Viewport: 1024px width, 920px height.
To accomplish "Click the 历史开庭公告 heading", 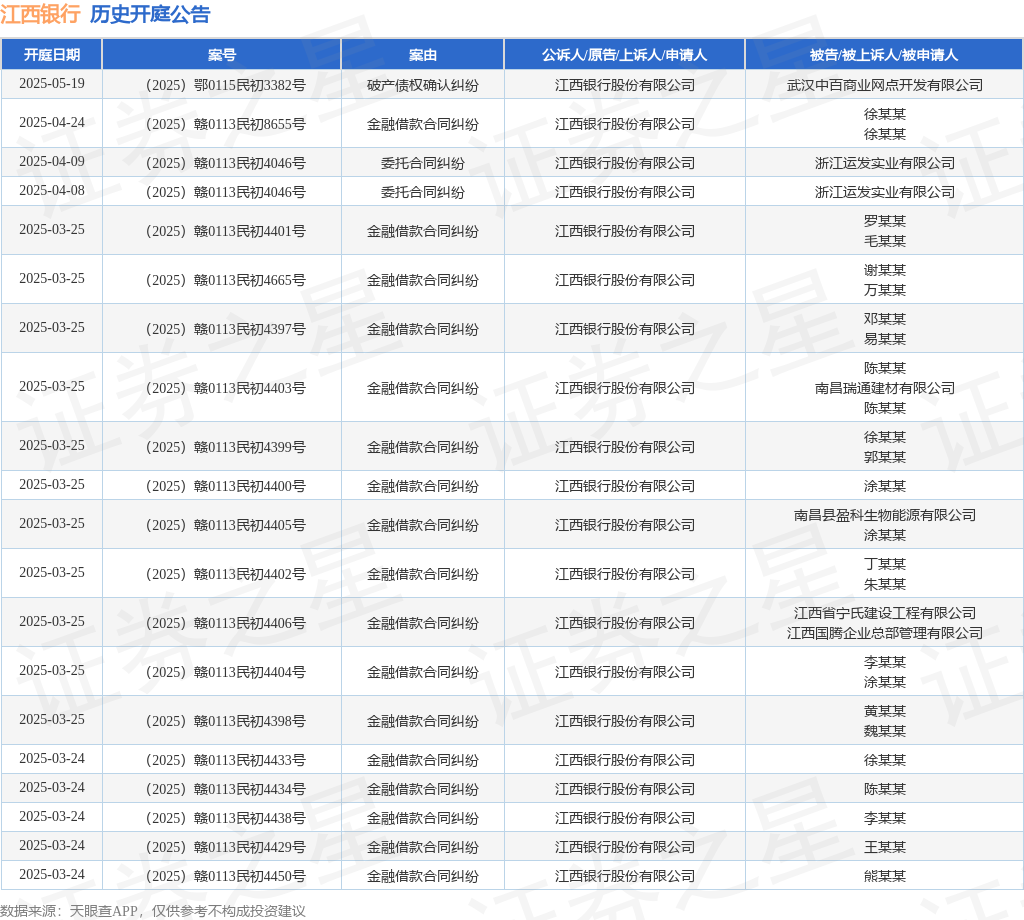I will pyautogui.click(x=150, y=14).
